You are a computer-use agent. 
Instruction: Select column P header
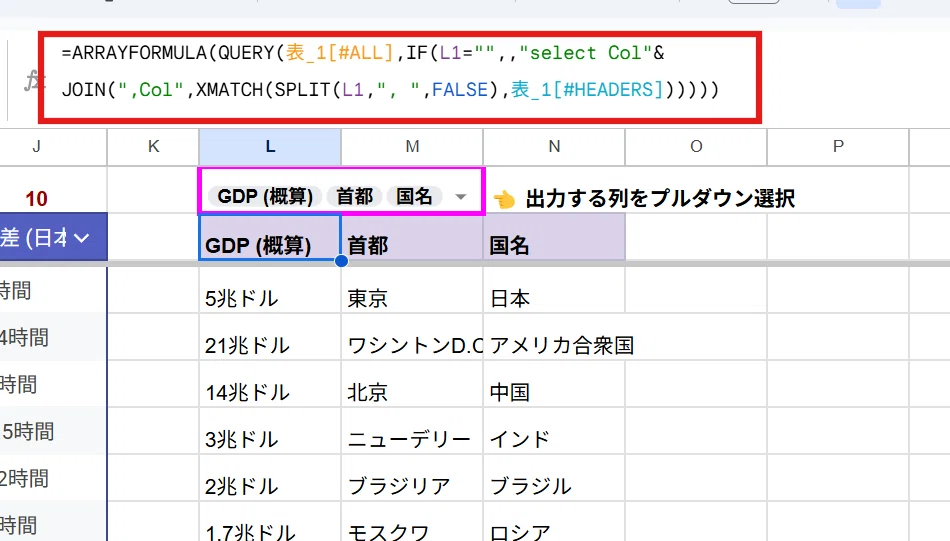838,147
